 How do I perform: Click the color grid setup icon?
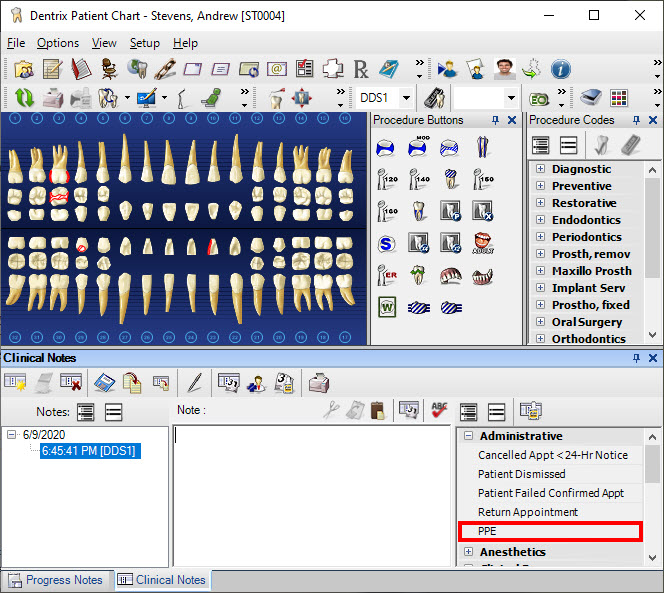[619, 98]
